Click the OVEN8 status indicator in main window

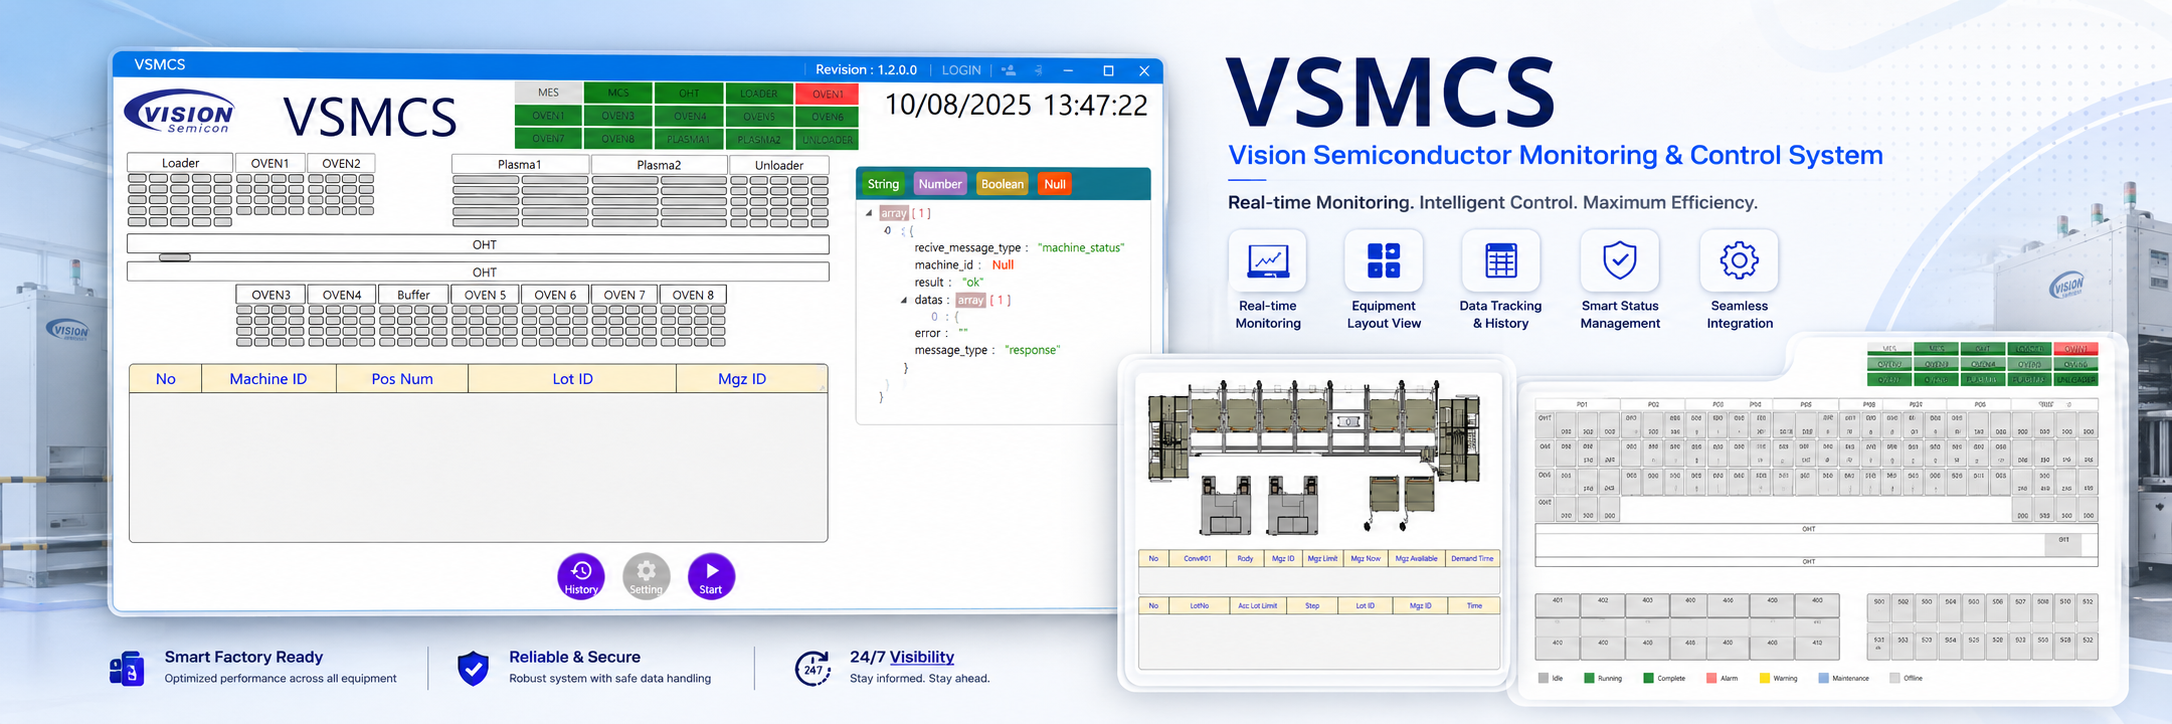coord(618,139)
